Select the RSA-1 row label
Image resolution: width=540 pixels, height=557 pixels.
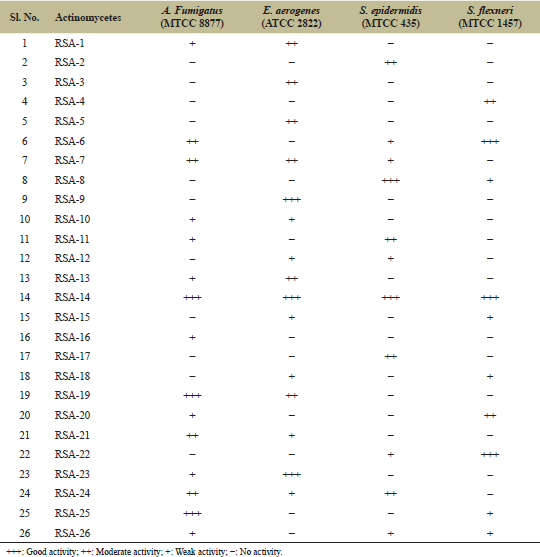click(69, 43)
